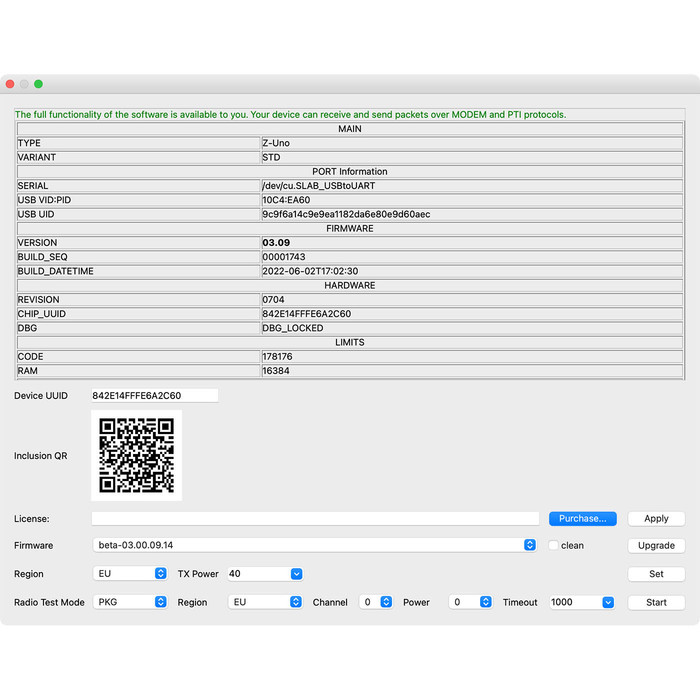Open the Power value selector
Screen dimensions: 700x700
point(471,603)
